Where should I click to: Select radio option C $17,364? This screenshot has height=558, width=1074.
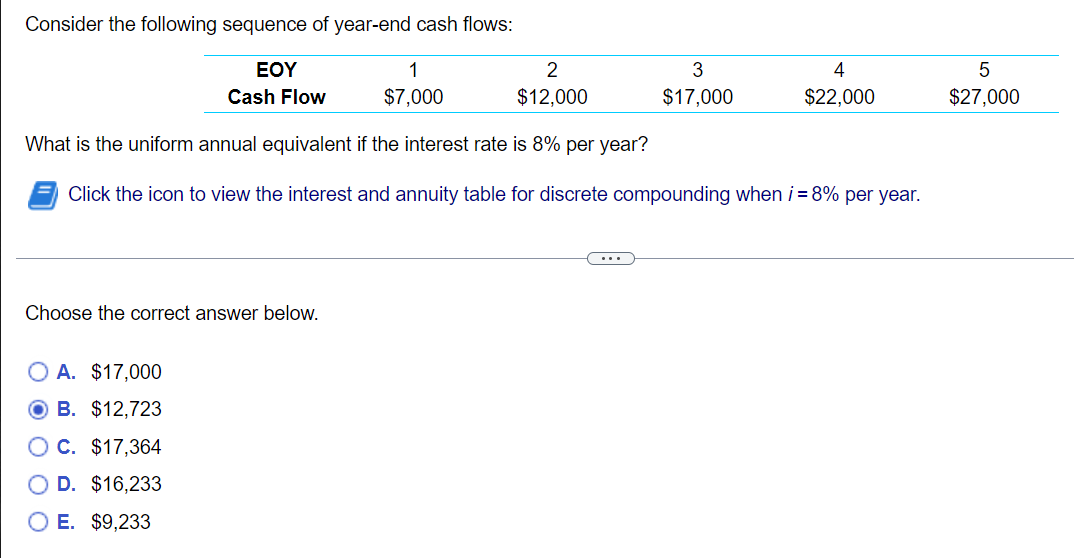click(38, 447)
